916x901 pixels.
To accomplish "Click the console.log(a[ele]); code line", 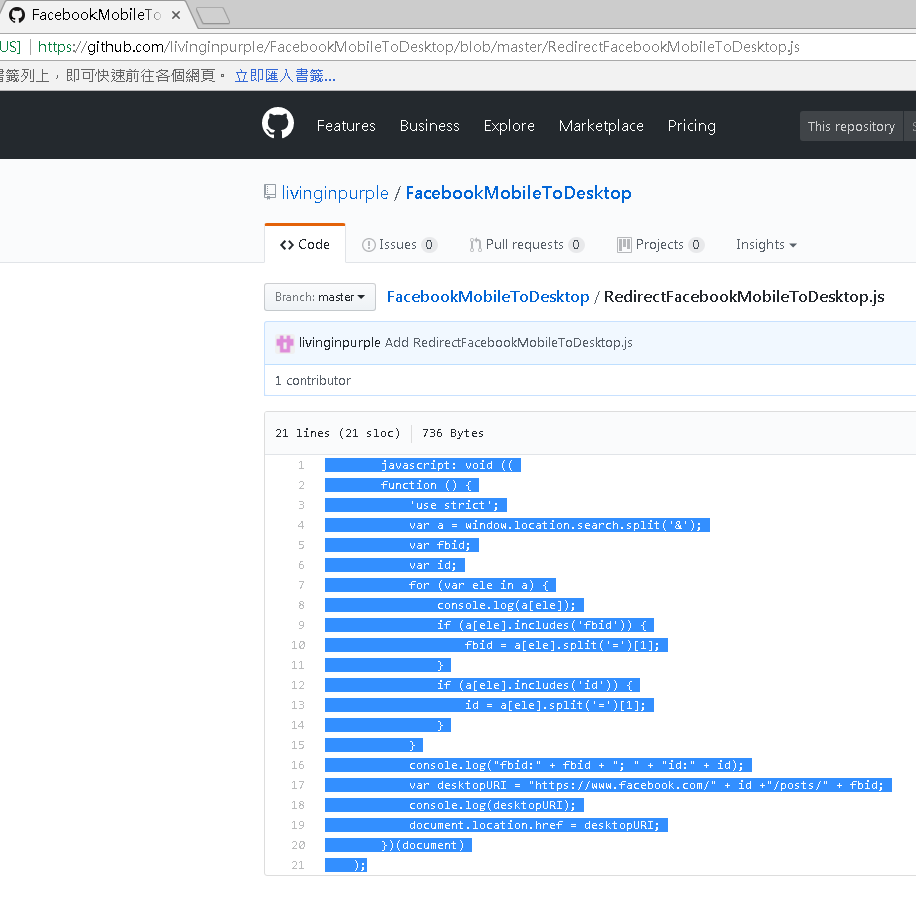I will click(506, 605).
